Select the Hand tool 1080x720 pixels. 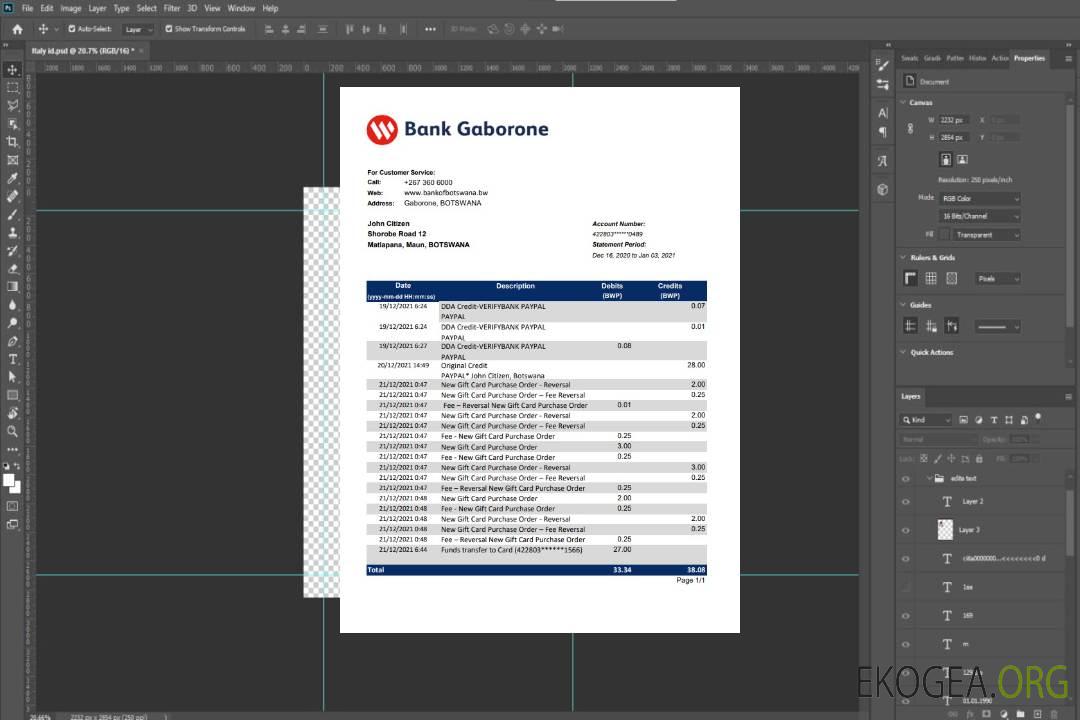(x=12, y=413)
